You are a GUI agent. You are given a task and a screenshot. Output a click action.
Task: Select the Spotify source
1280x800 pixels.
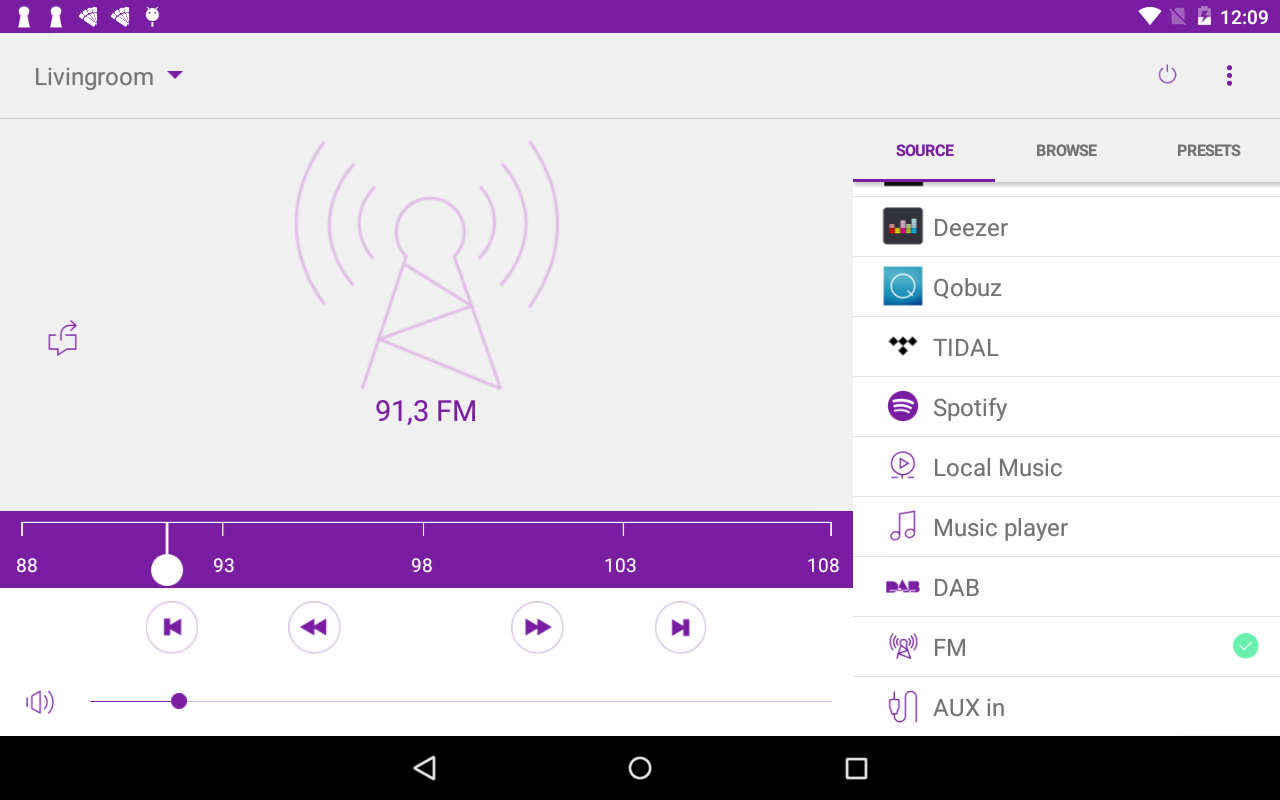[x=1066, y=407]
